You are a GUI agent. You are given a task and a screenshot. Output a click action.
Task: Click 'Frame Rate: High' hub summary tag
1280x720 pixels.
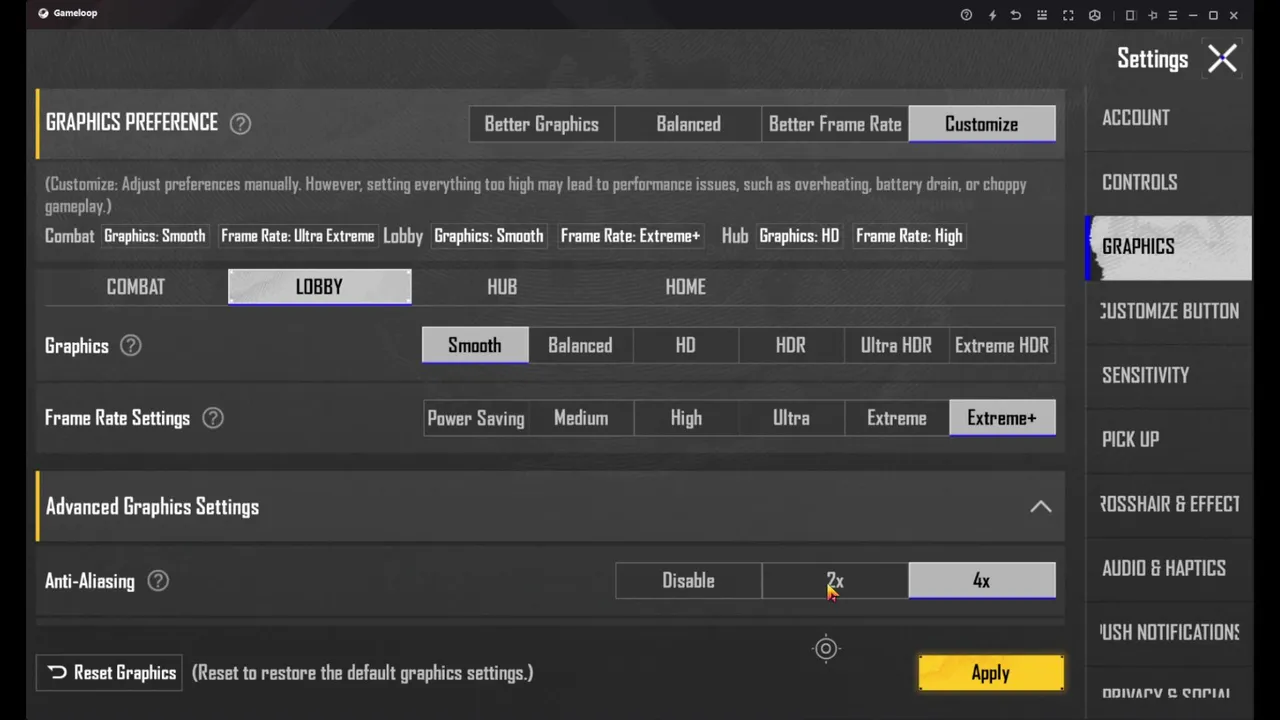909,236
